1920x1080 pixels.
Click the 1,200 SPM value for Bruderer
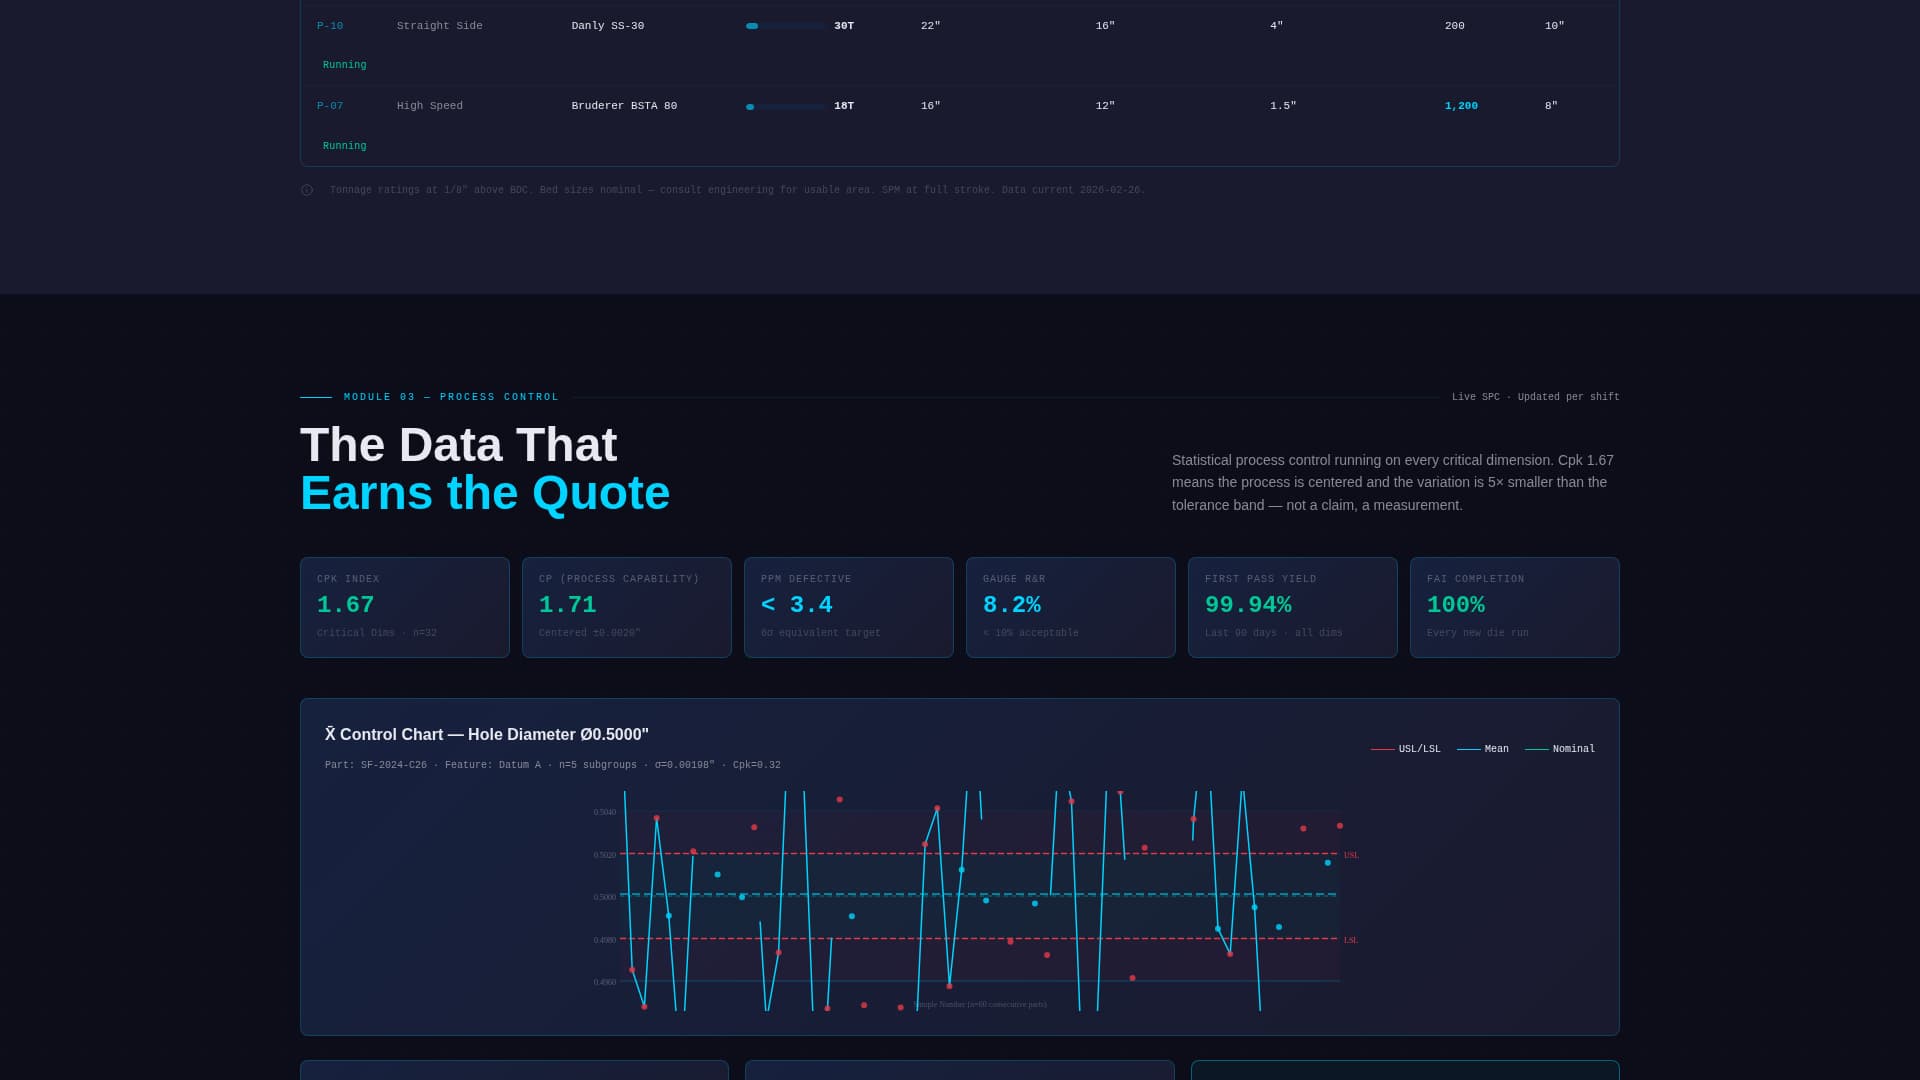1461,106
